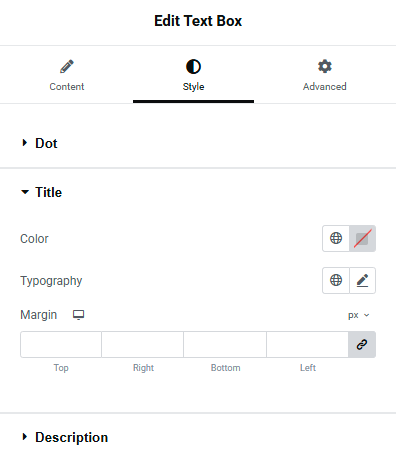The width and height of the screenshot is (396, 476).
Task: Select the Style tab label
Action: [x=193, y=87]
